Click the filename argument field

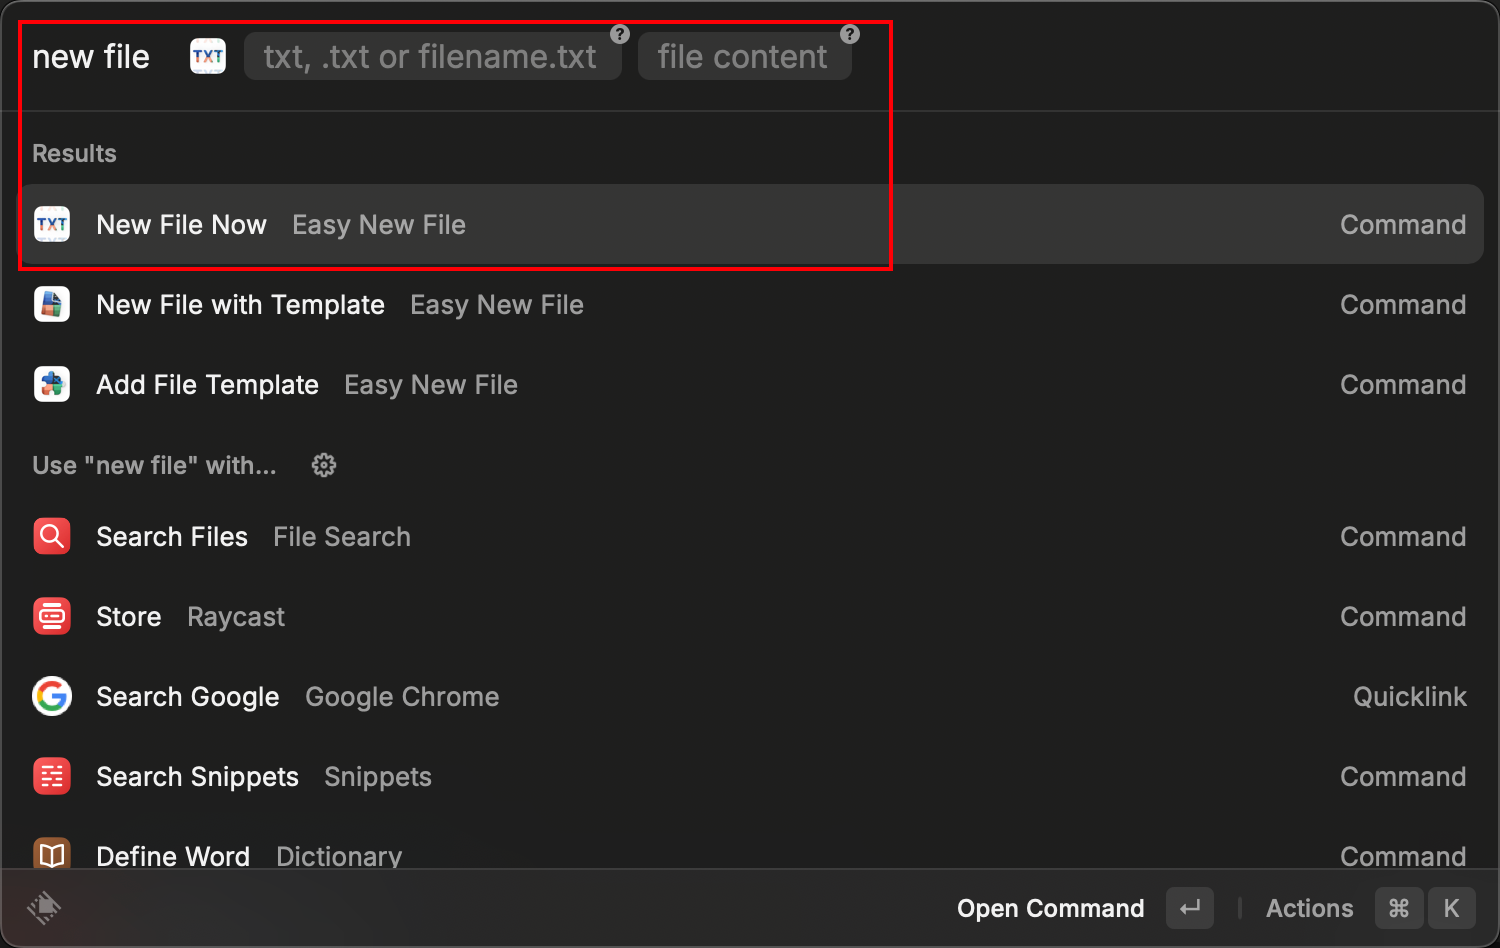(x=432, y=56)
